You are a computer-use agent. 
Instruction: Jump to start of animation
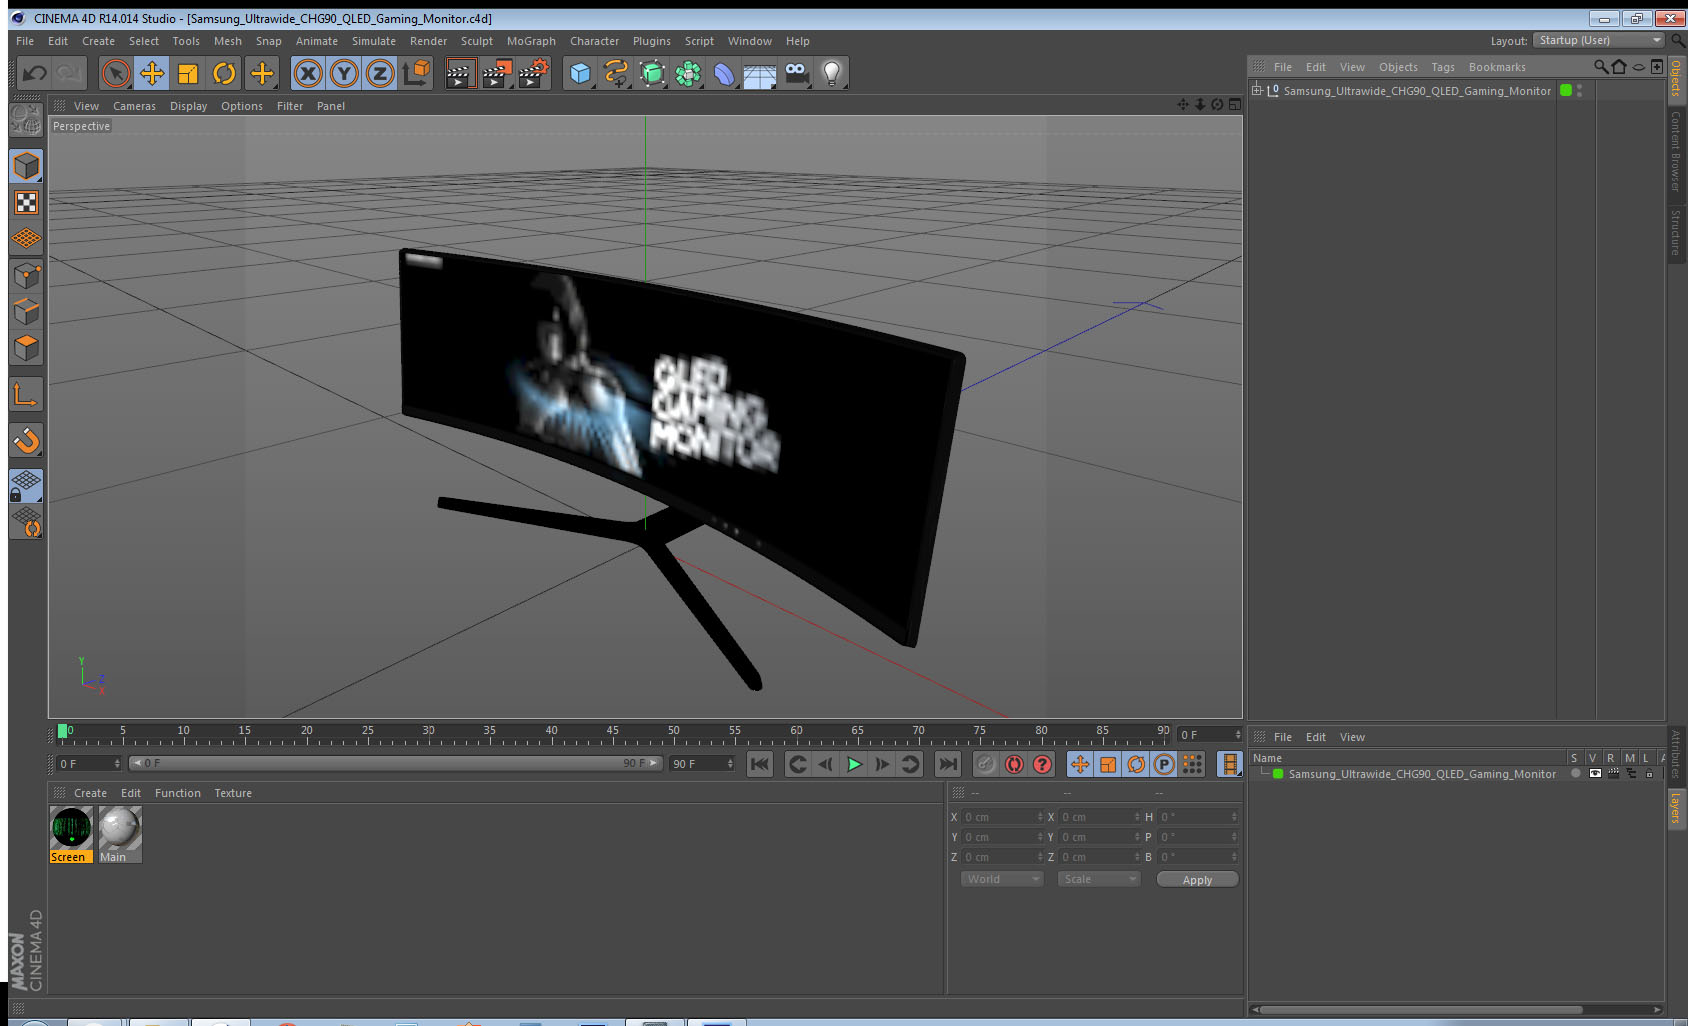(x=760, y=764)
